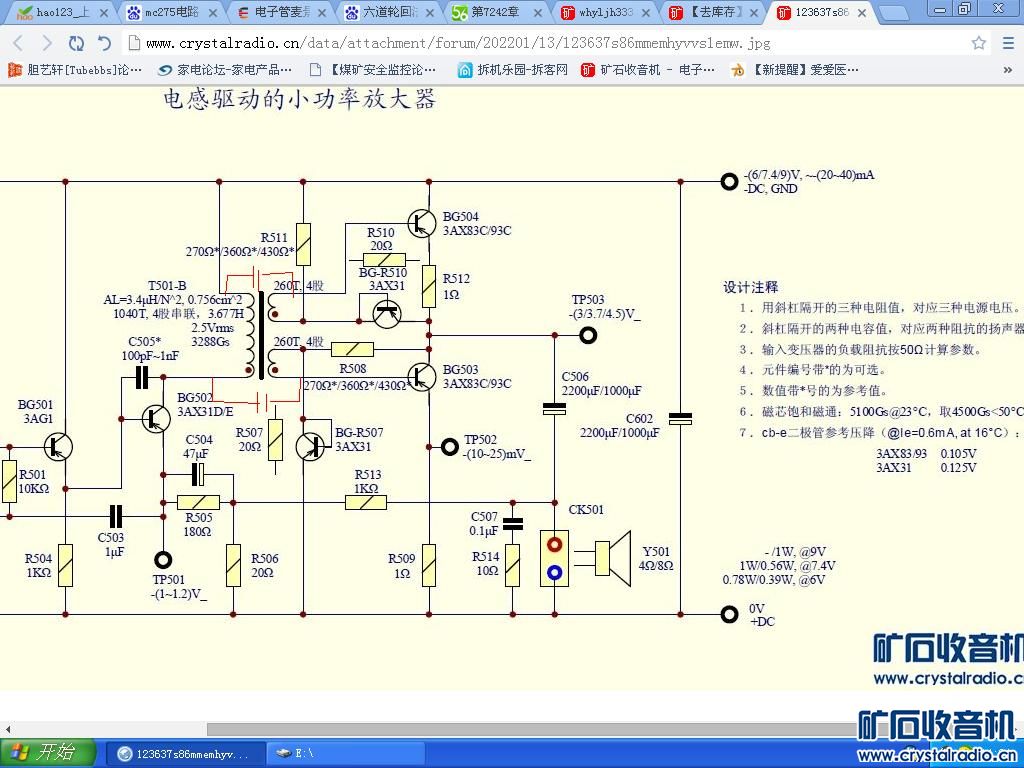
Task: Open the 【新提醒】爱爱医 bookmark
Action: point(795,70)
